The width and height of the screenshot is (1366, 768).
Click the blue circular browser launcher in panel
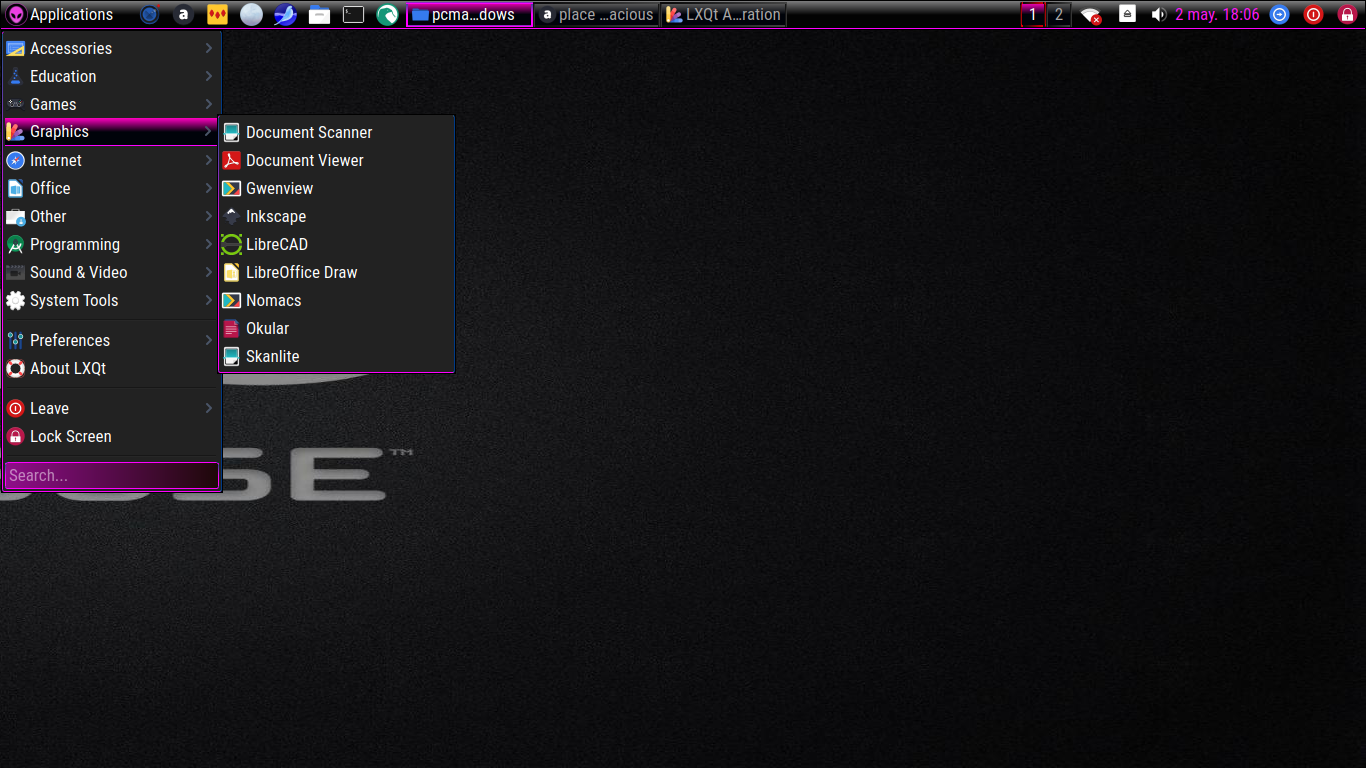point(149,15)
